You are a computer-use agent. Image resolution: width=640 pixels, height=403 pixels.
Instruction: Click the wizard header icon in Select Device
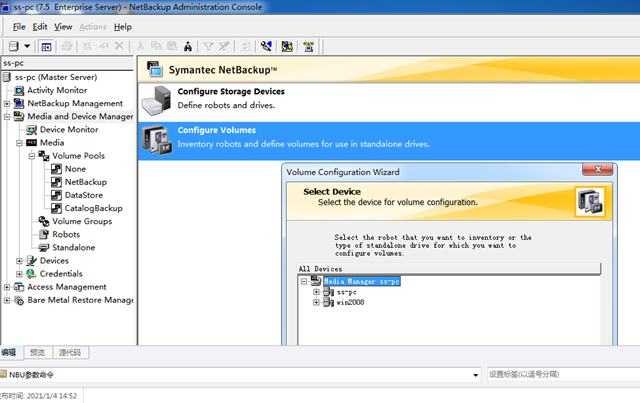590,202
